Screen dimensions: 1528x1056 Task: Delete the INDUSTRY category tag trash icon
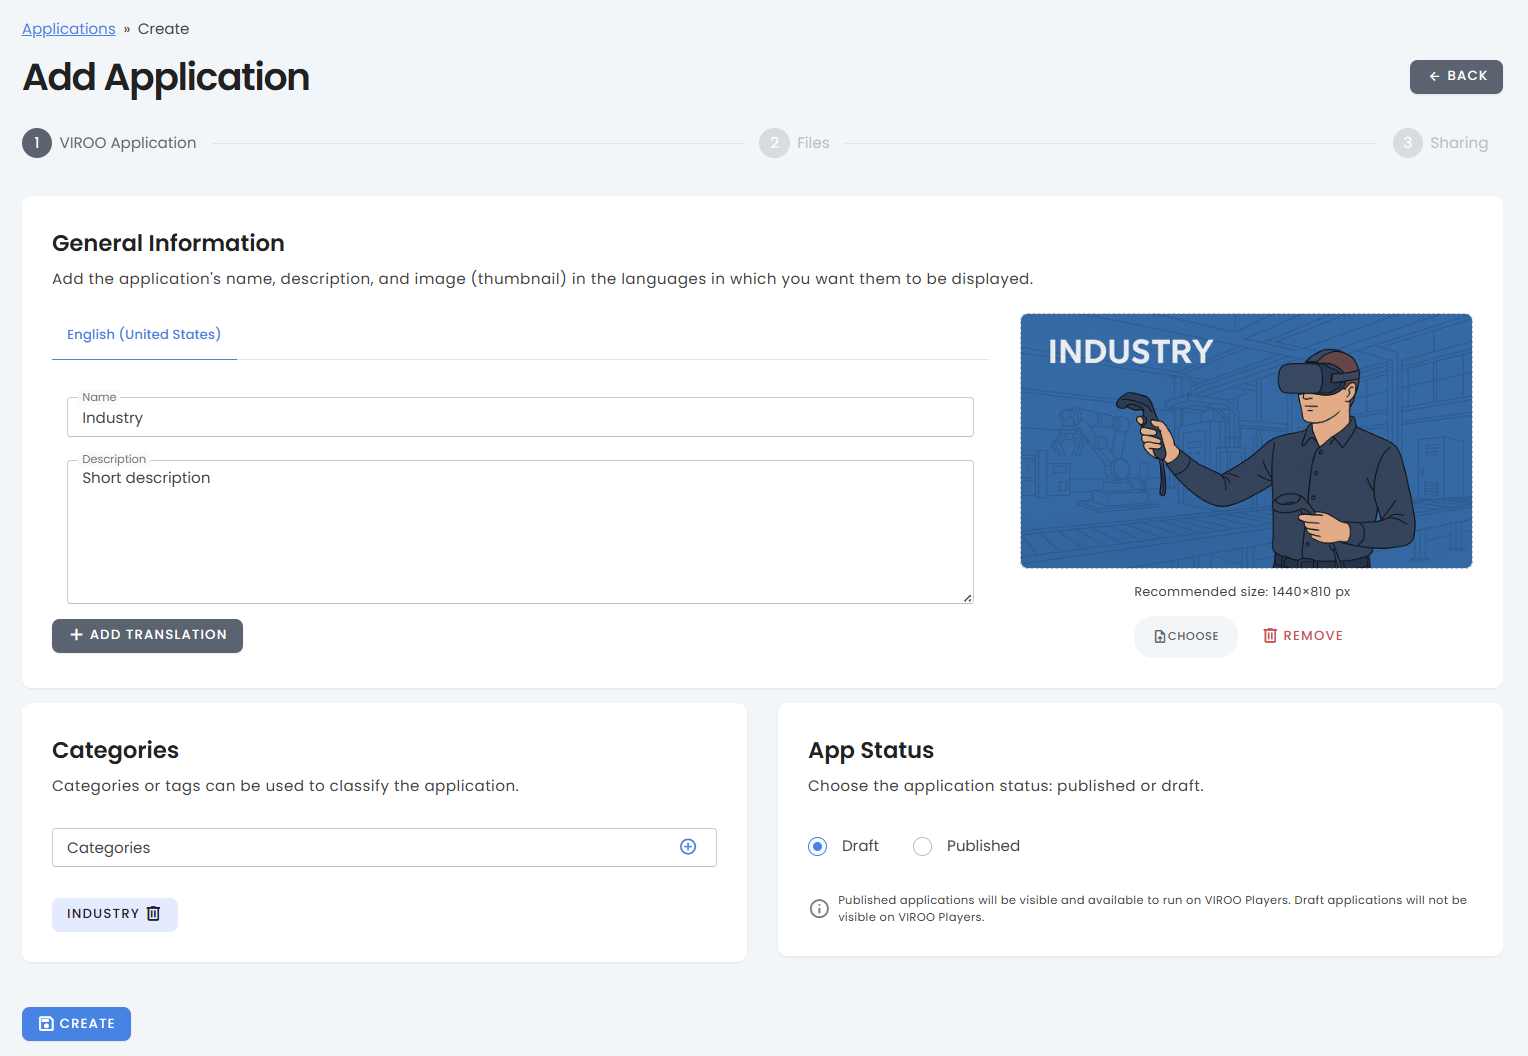point(153,913)
